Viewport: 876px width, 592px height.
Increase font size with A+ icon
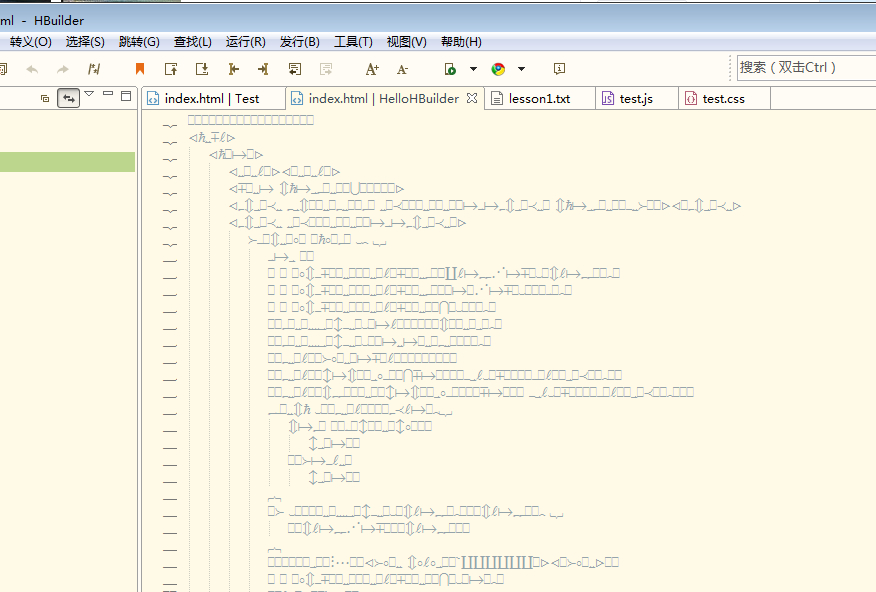pos(372,69)
